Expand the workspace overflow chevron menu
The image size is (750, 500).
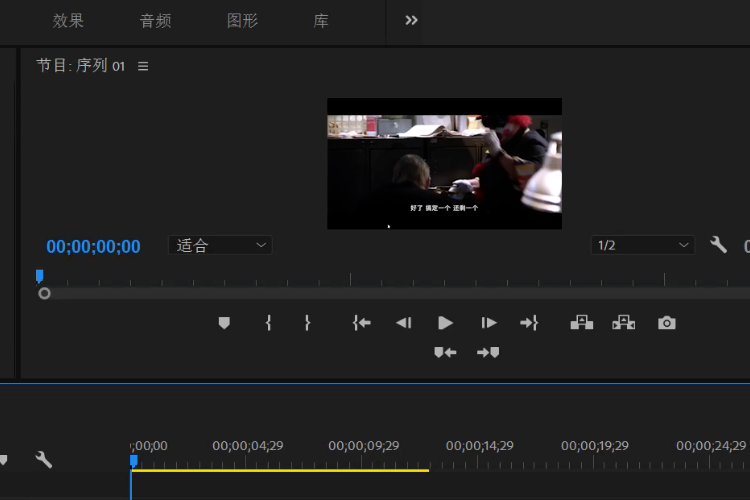[411, 20]
